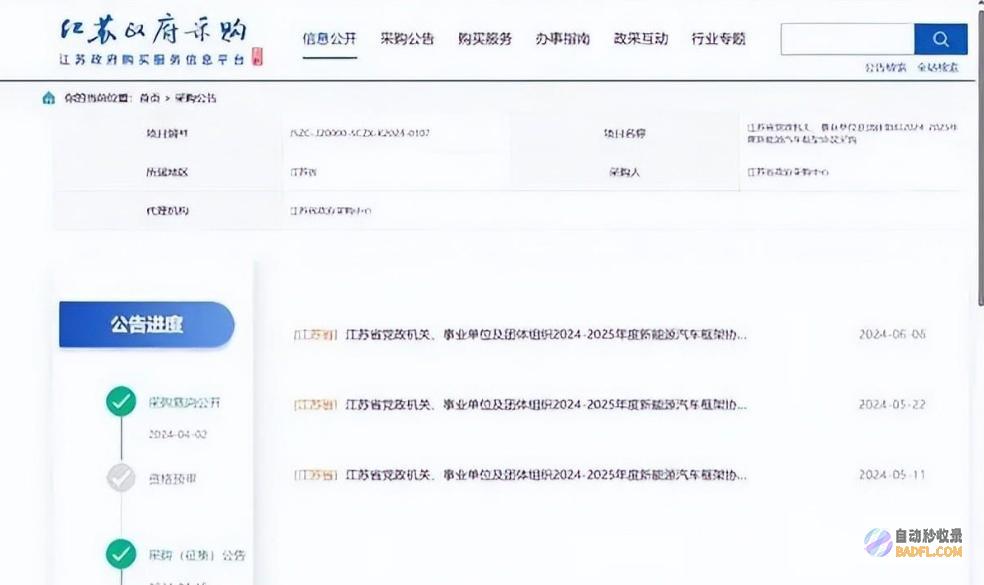984x585 pixels.
Task: Select the 资格预审 progress step
Action: [x=173, y=479]
